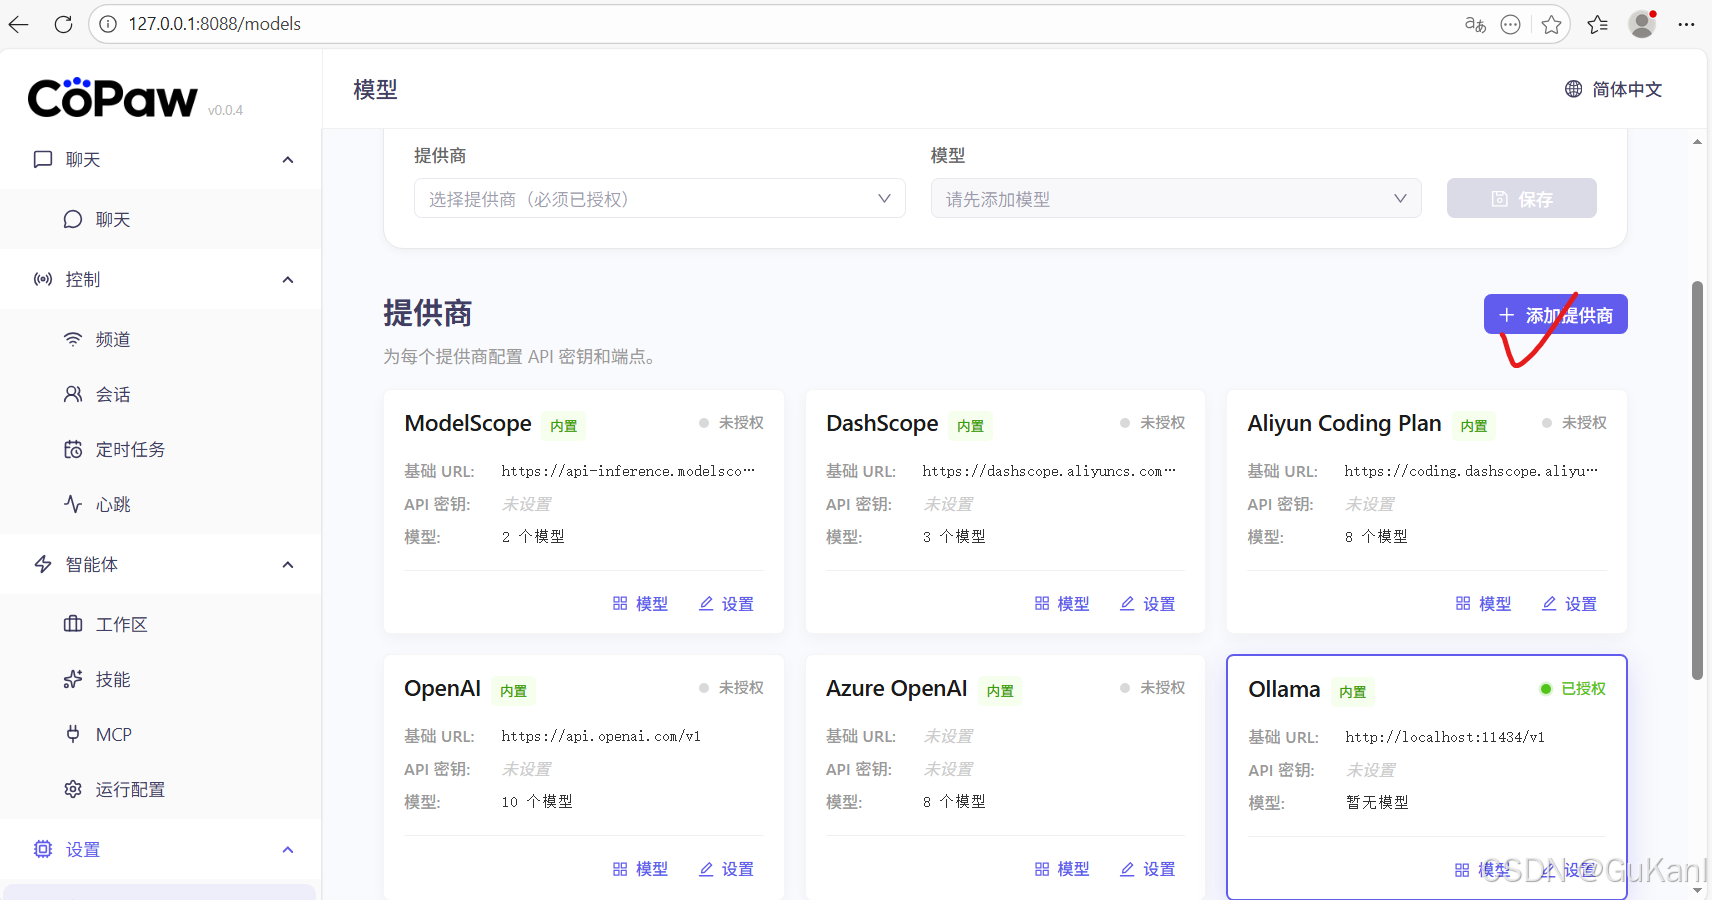
Task: Select the Ollama provider card title
Action: pos(1284,689)
